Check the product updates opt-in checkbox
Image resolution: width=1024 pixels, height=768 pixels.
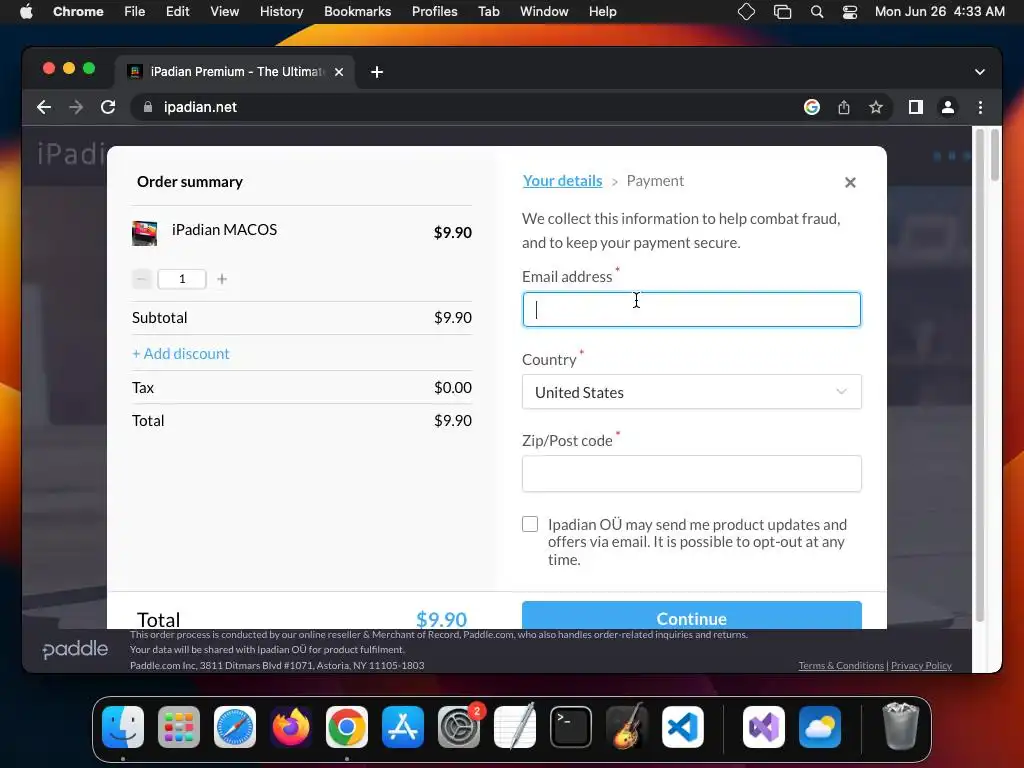click(530, 524)
